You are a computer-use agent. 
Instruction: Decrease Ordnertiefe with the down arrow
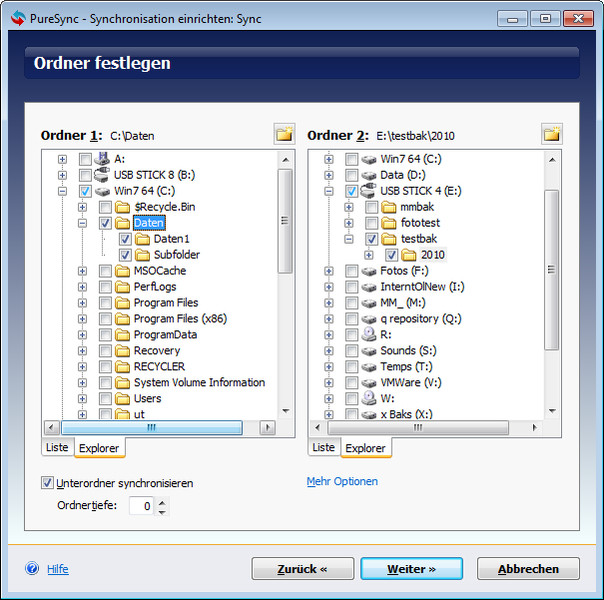(162, 511)
